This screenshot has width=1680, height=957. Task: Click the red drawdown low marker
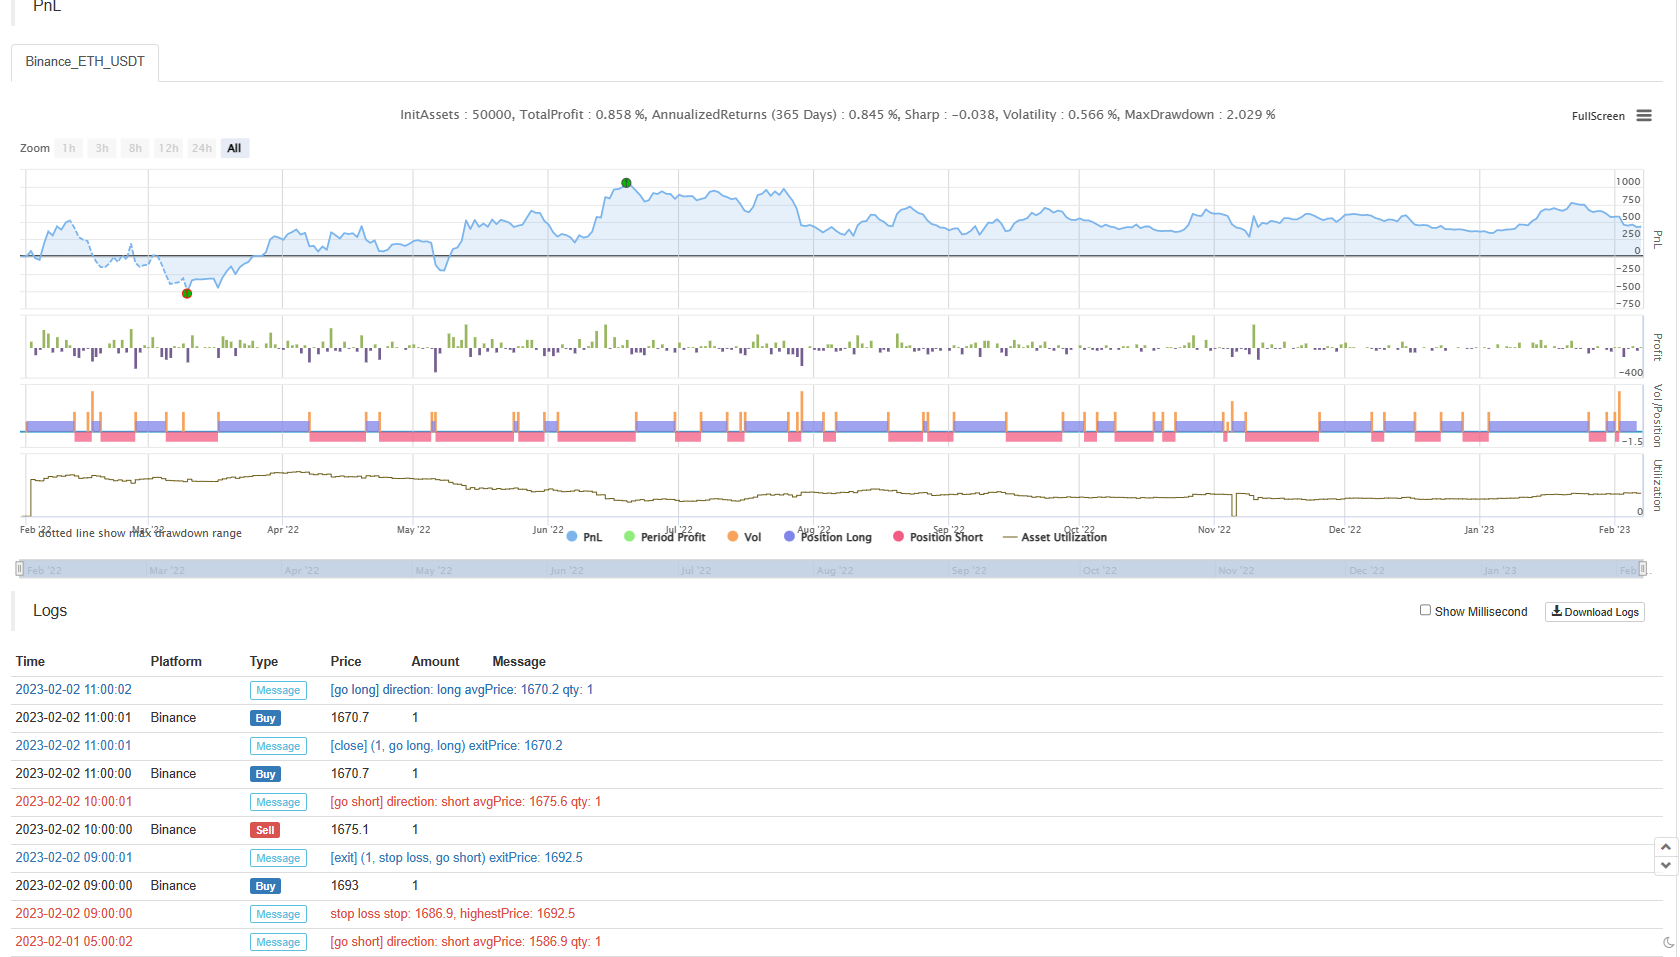coord(187,293)
